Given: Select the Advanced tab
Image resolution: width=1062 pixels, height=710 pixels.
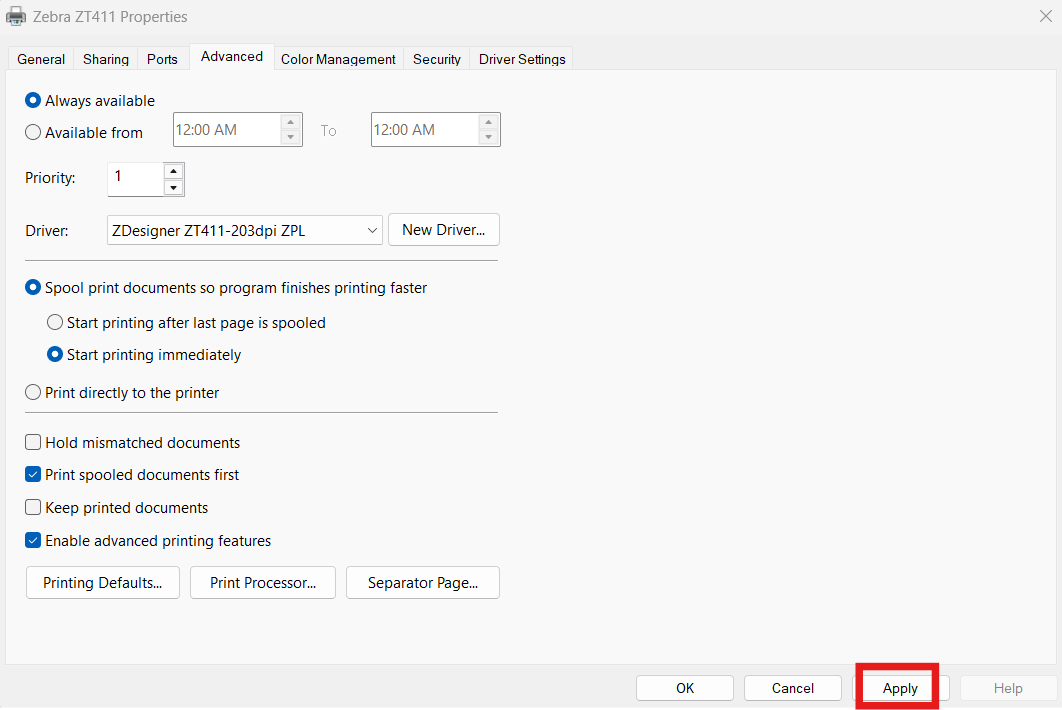Looking at the screenshot, I should (232, 56).
